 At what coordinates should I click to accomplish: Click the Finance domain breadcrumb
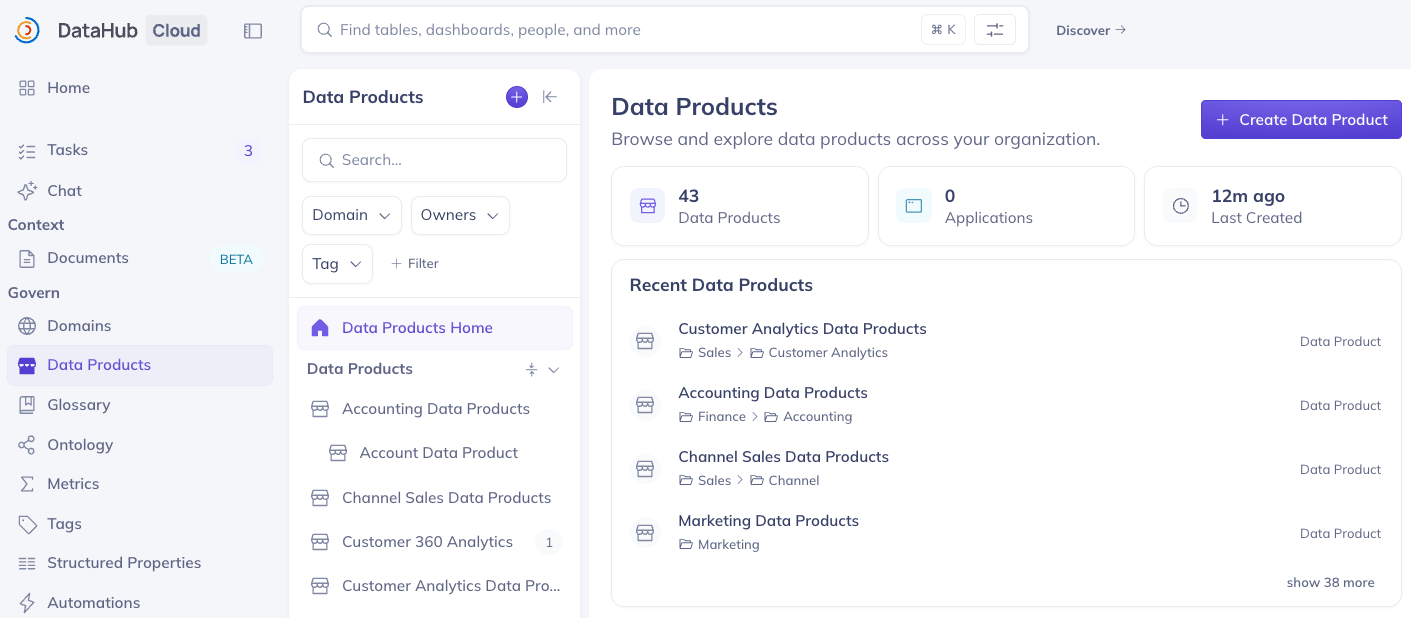click(712, 417)
